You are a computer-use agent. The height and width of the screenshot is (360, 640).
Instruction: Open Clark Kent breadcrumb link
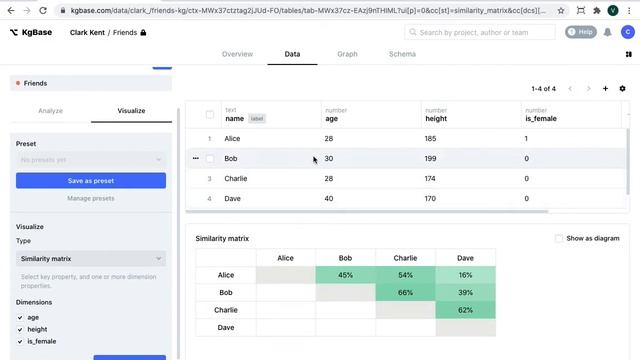click(87, 32)
